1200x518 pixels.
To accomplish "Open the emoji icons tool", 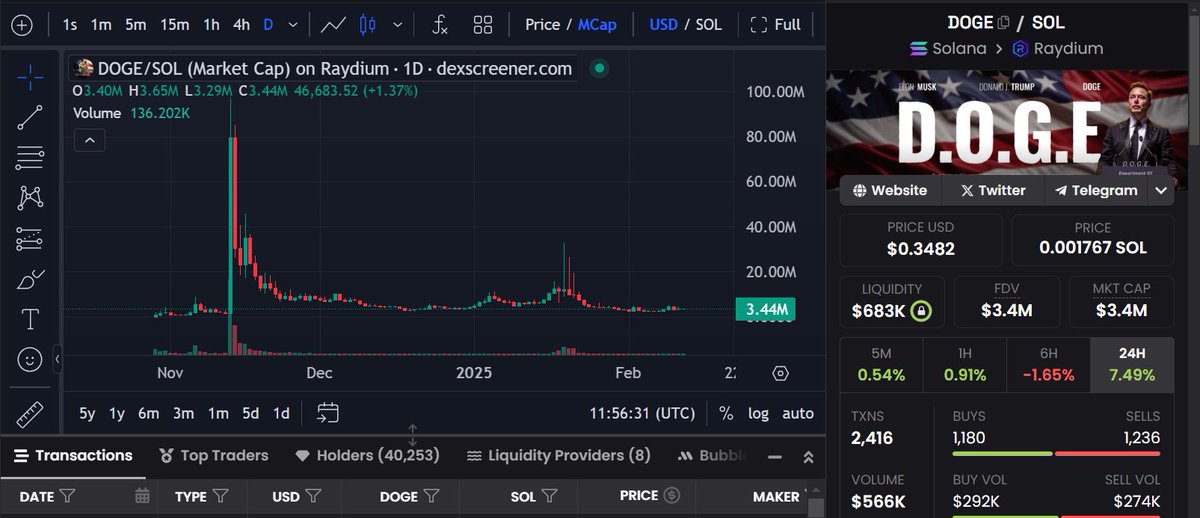I will (x=30, y=359).
